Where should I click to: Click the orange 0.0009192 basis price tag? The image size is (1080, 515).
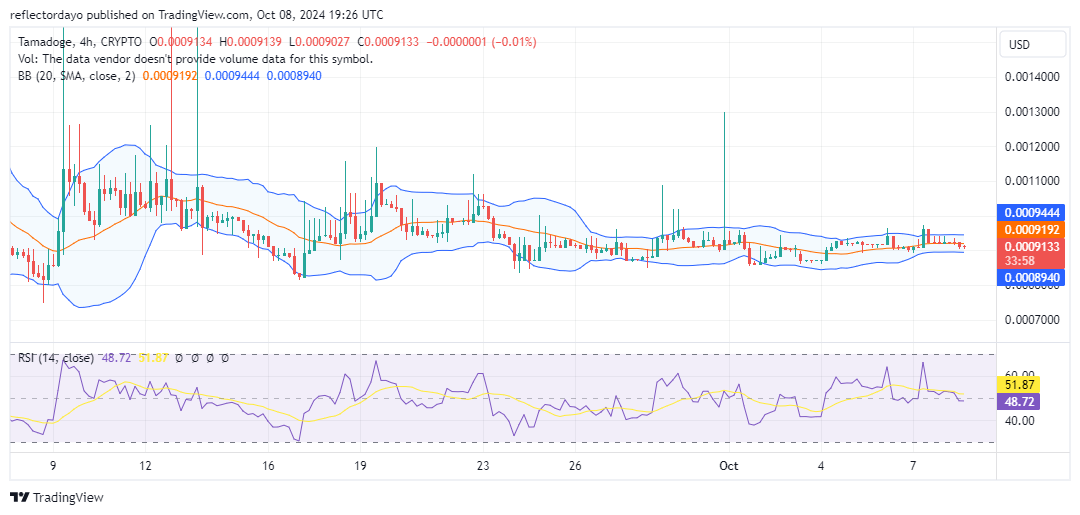tap(1031, 230)
